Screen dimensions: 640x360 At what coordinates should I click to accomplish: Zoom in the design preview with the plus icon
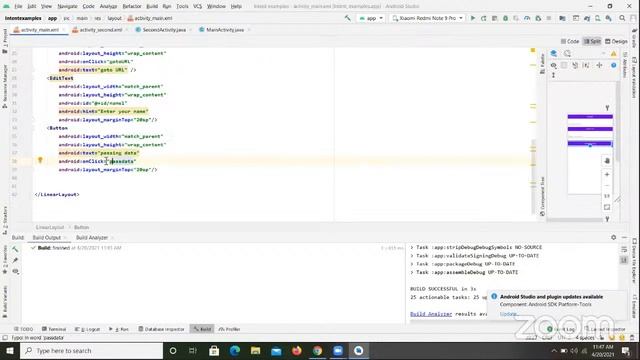click(607, 175)
